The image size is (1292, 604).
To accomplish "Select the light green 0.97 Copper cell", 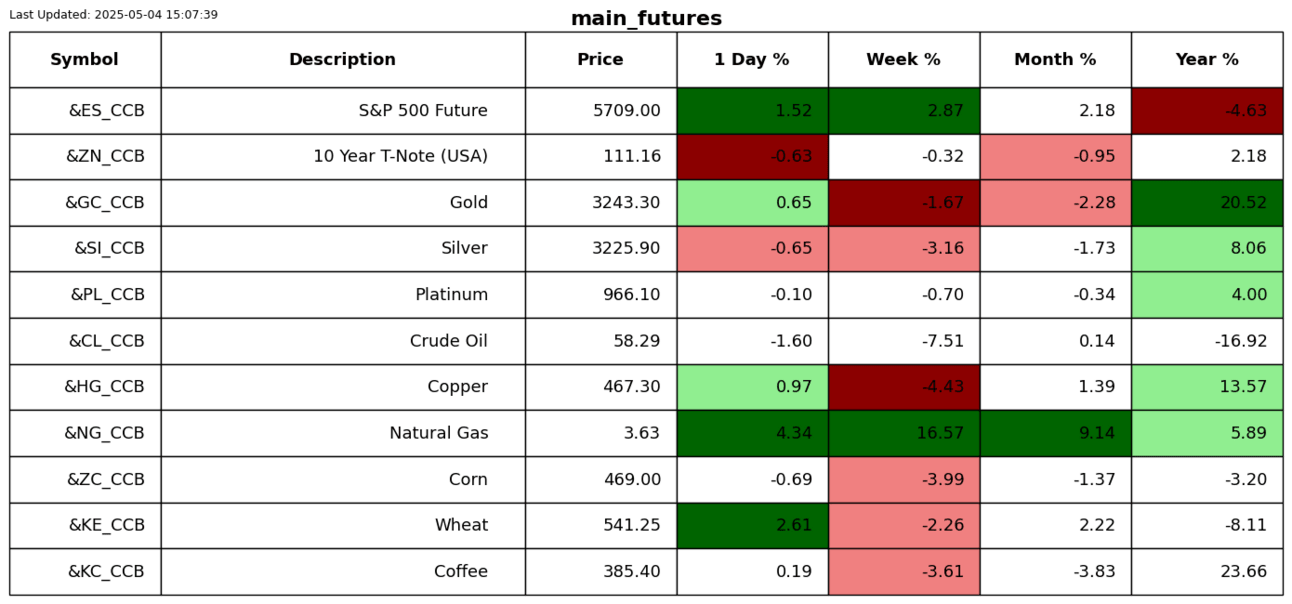I will [x=752, y=387].
